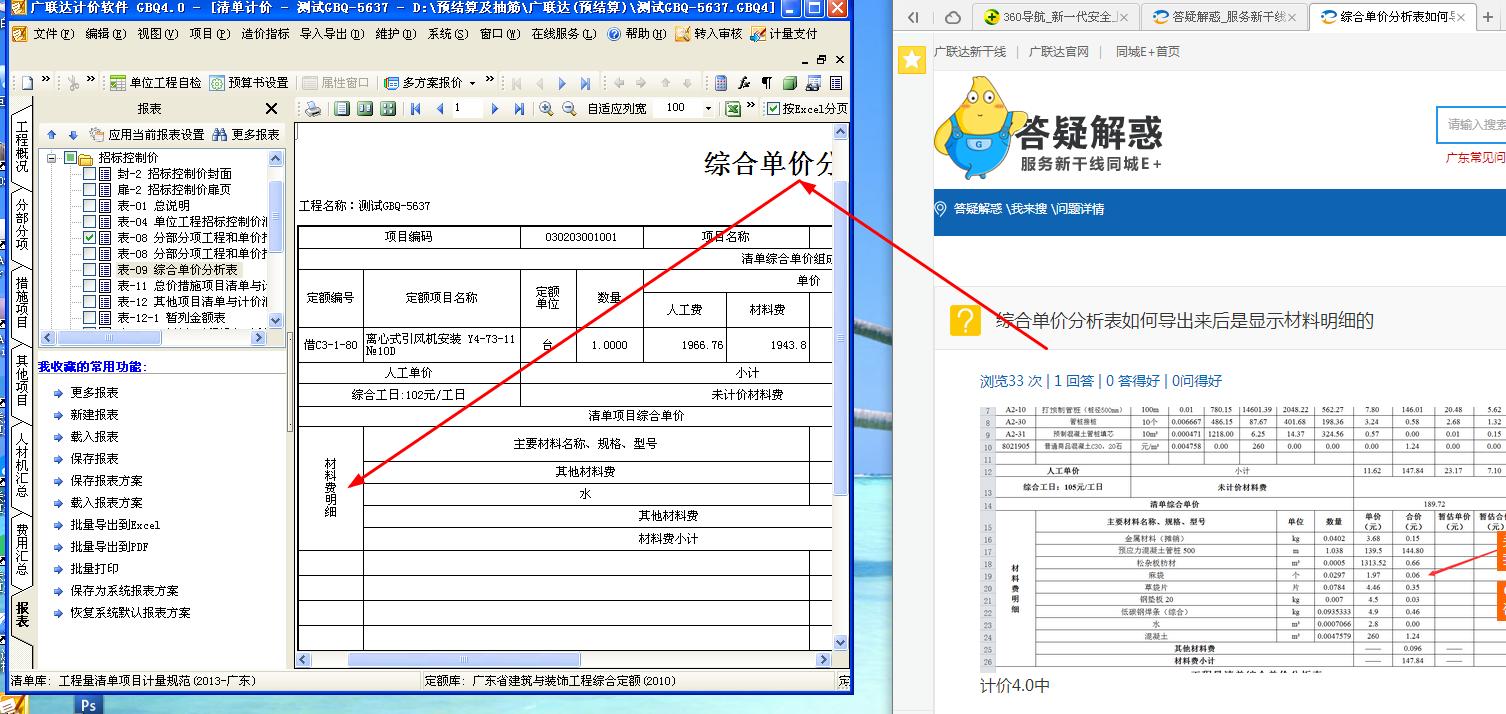
Task: Switch to 人材机汇总 side tab
Action: [22, 467]
